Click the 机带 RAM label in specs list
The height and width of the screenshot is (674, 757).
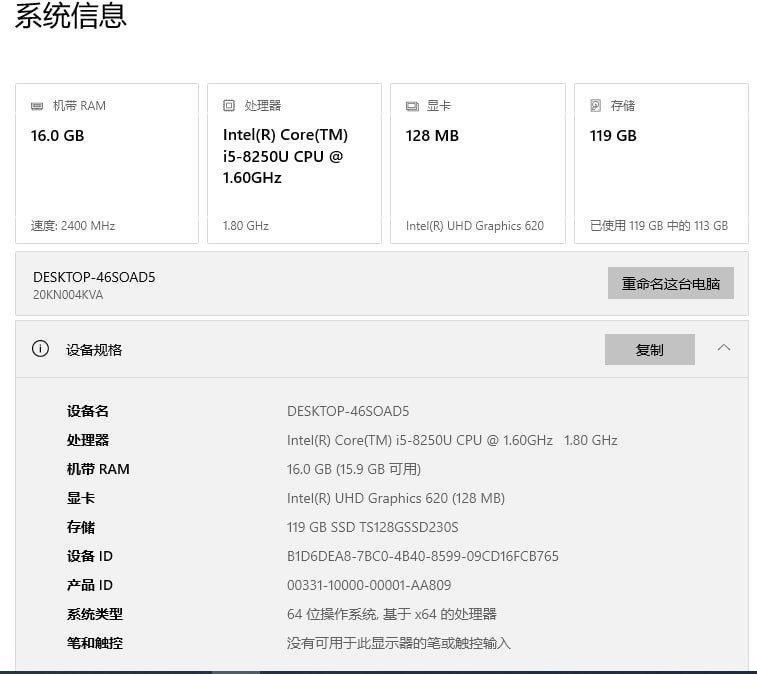coord(98,469)
